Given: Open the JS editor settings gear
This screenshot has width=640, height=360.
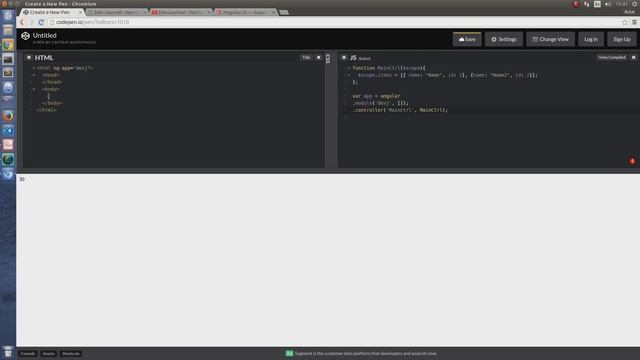Looking at the screenshot, I should 344,58.
